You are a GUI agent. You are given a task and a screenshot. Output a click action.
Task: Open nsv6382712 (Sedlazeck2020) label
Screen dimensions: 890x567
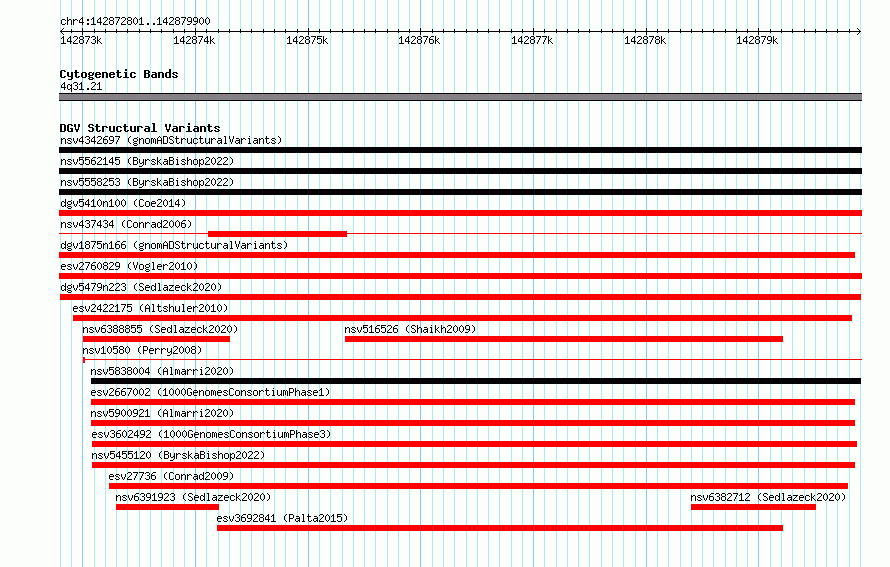tap(768, 497)
